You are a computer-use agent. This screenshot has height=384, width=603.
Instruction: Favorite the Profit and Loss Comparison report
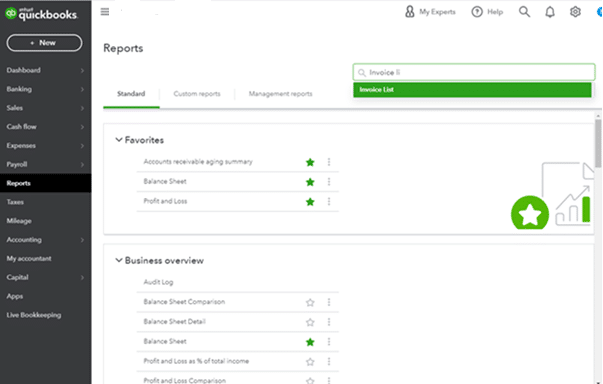310,381
